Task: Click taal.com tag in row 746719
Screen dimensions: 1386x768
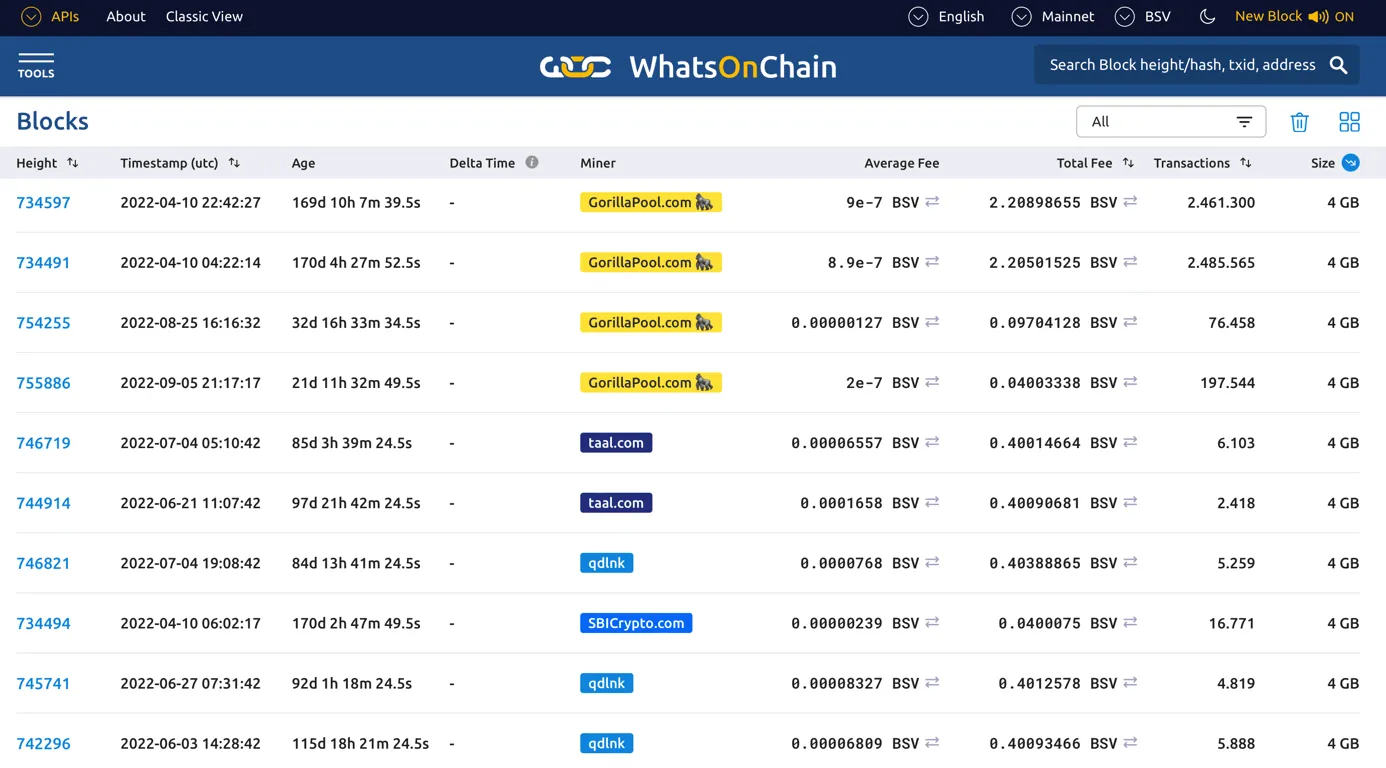Action: pyautogui.click(x=616, y=442)
